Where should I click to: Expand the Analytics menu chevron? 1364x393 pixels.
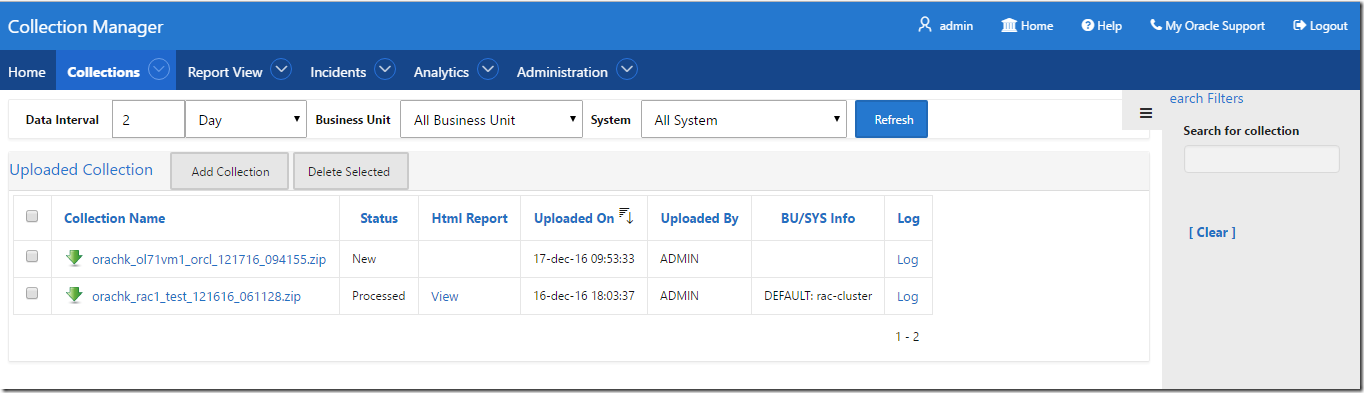(x=487, y=70)
